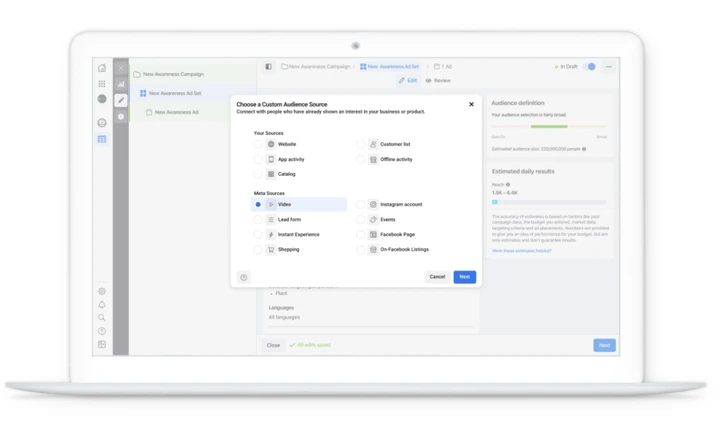Screen dimensions: 720x437
Task: Click info icon next to Reach
Action: tap(508, 185)
